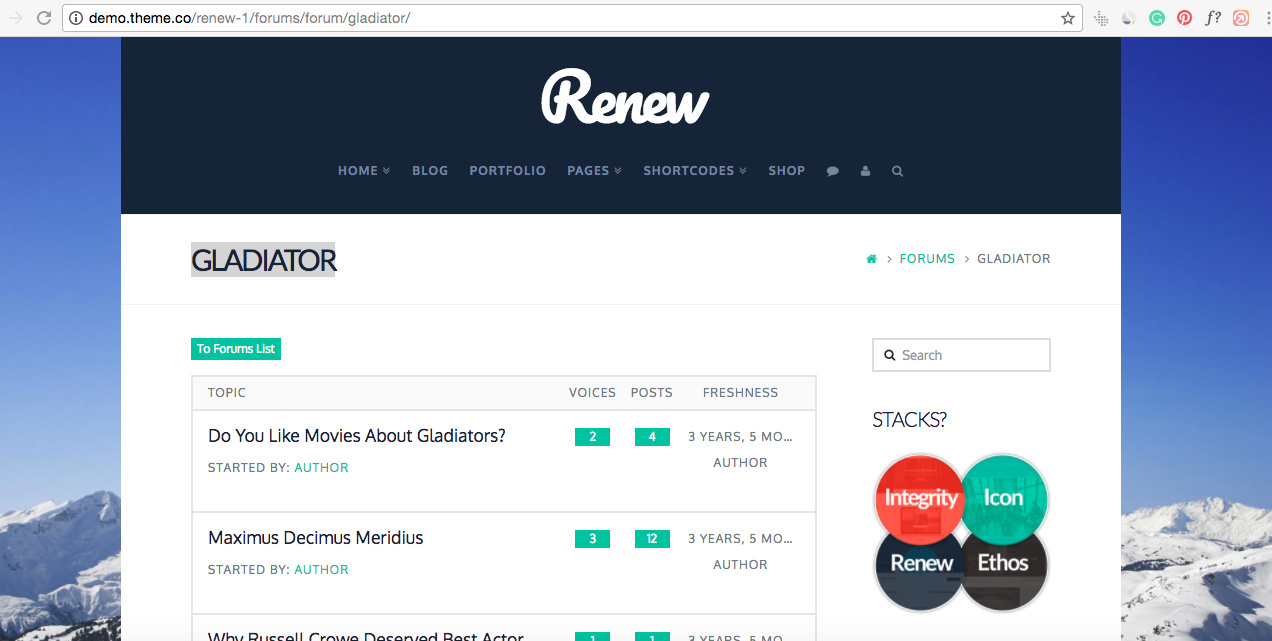Follow the FORUMS breadcrumb link

927,259
